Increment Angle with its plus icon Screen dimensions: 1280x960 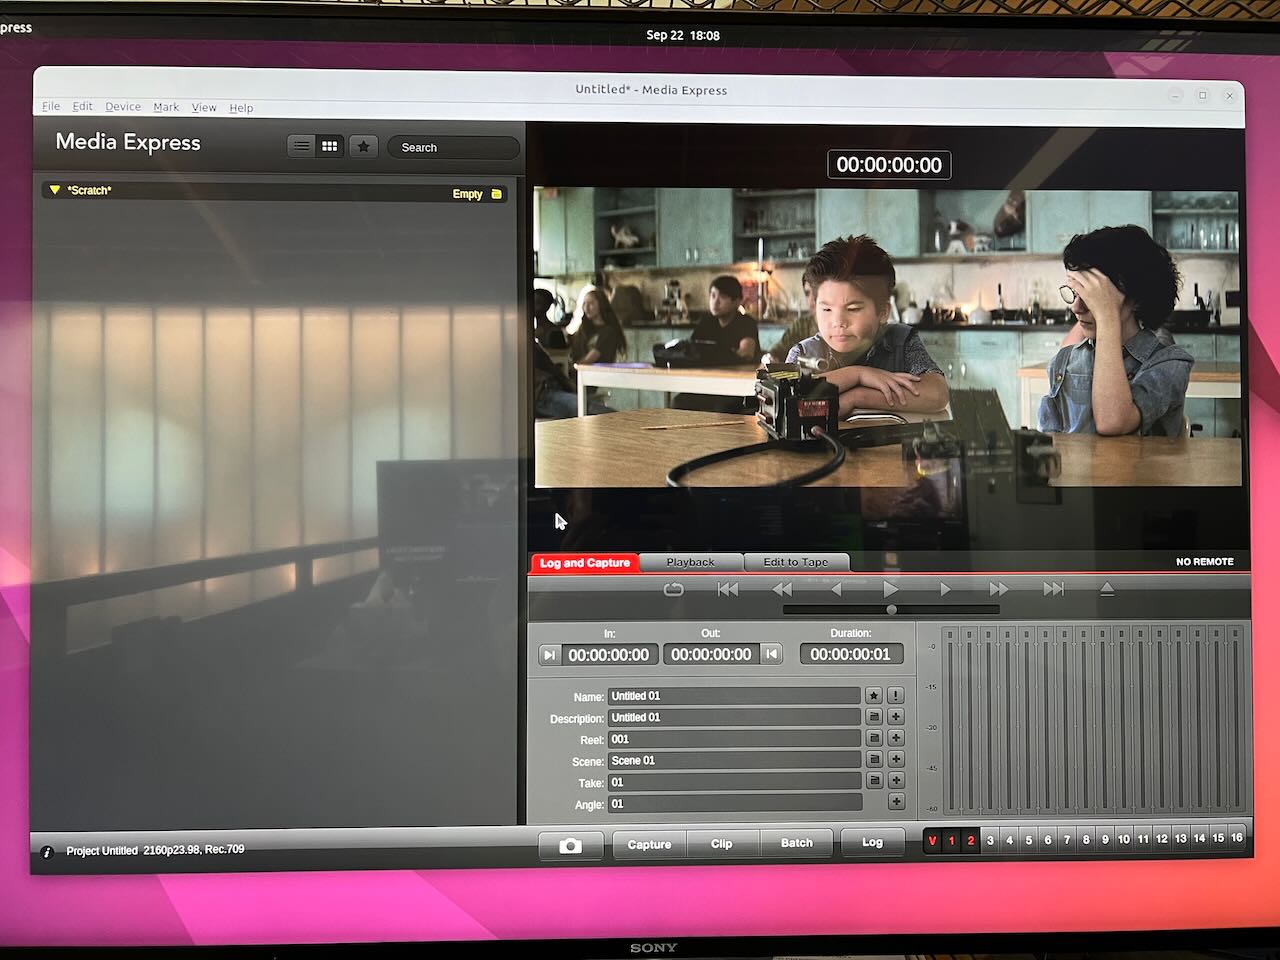pos(895,801)
